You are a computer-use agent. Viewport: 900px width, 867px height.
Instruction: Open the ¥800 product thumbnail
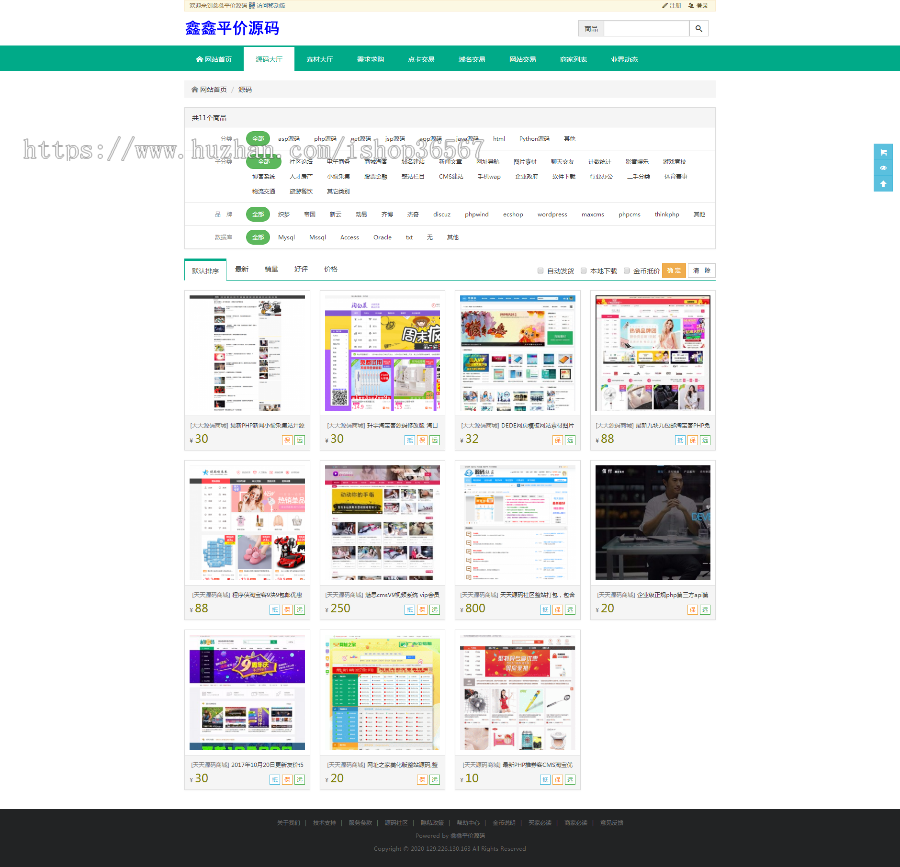[518, 521]
